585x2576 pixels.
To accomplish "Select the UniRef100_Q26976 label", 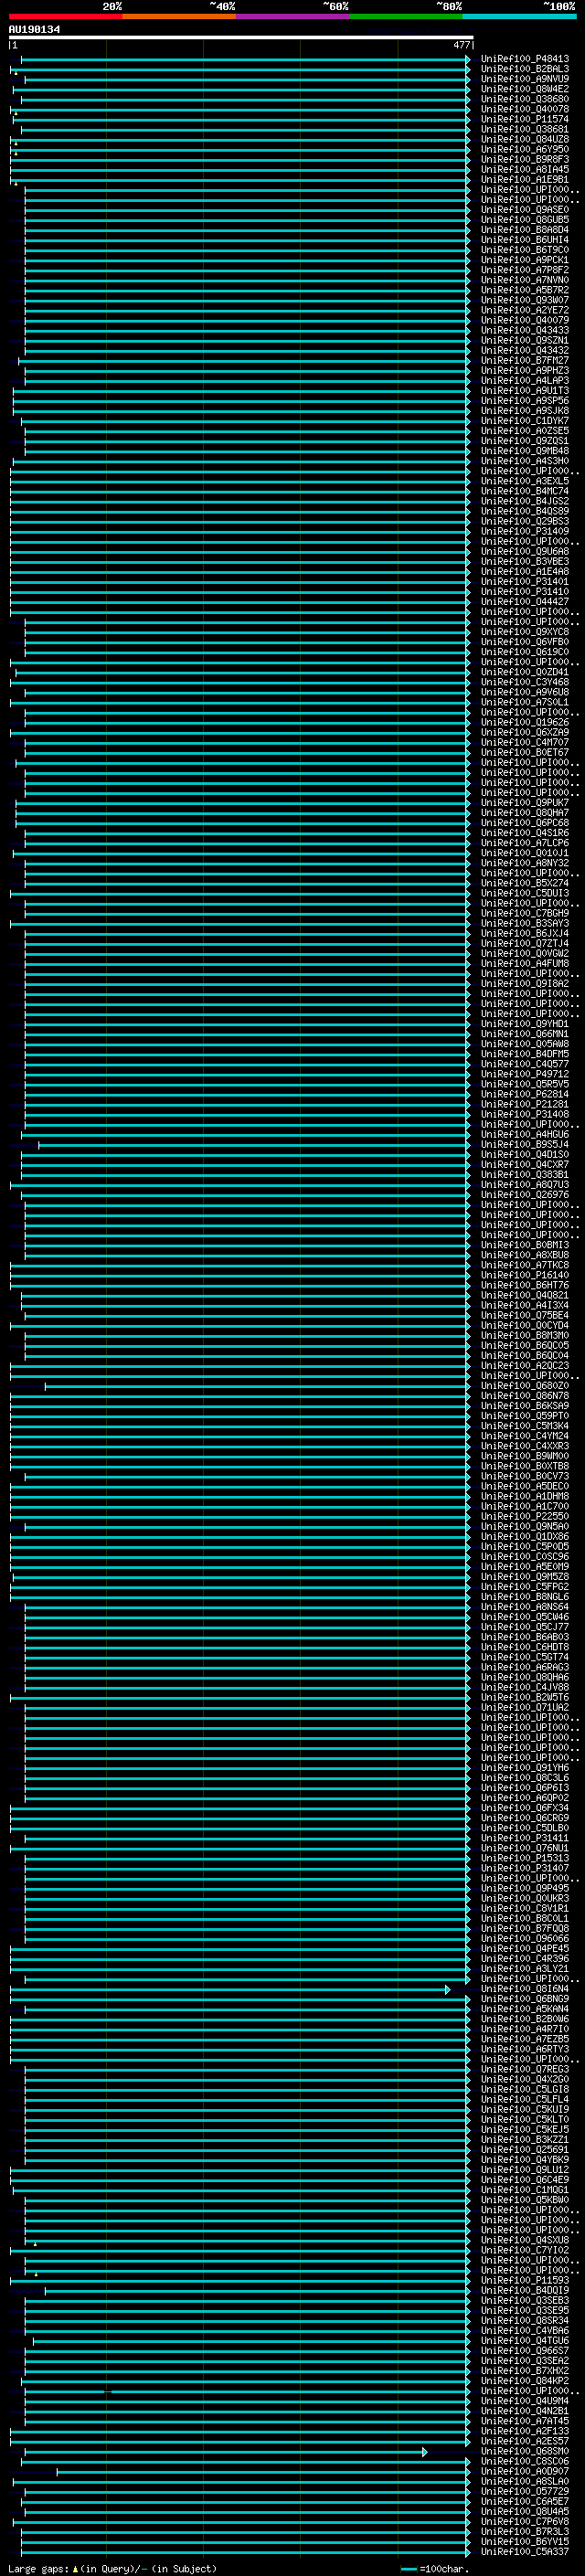I will pos(525,1194).
